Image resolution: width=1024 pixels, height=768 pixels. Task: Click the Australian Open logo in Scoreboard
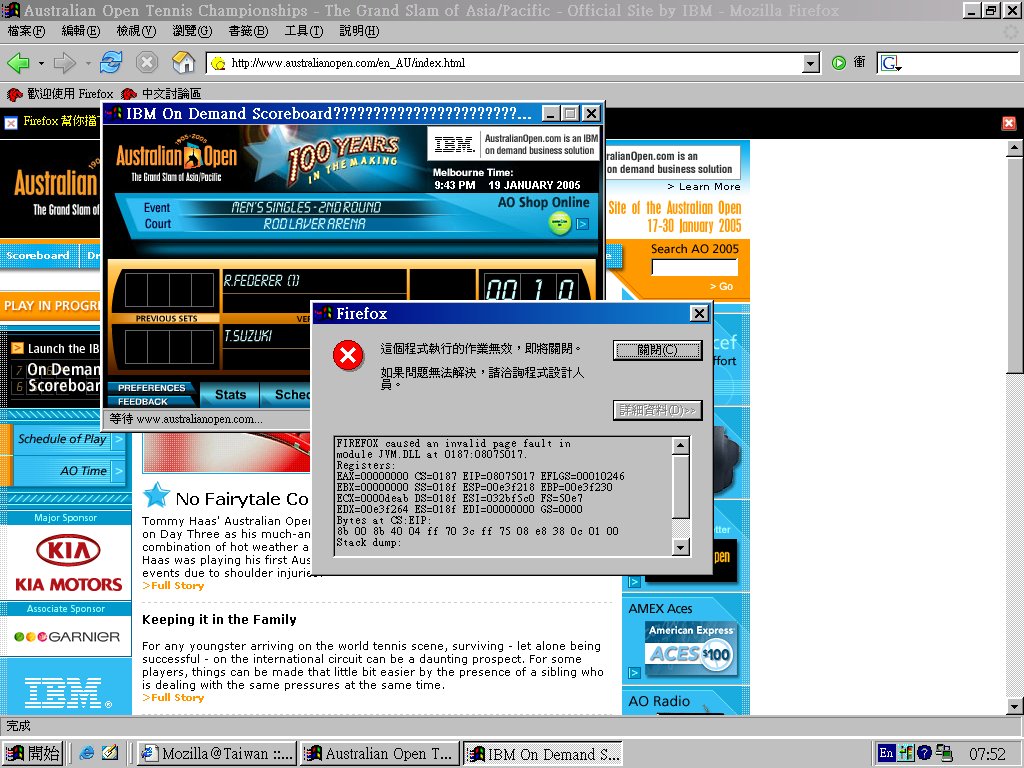click(x=176, y=158)
